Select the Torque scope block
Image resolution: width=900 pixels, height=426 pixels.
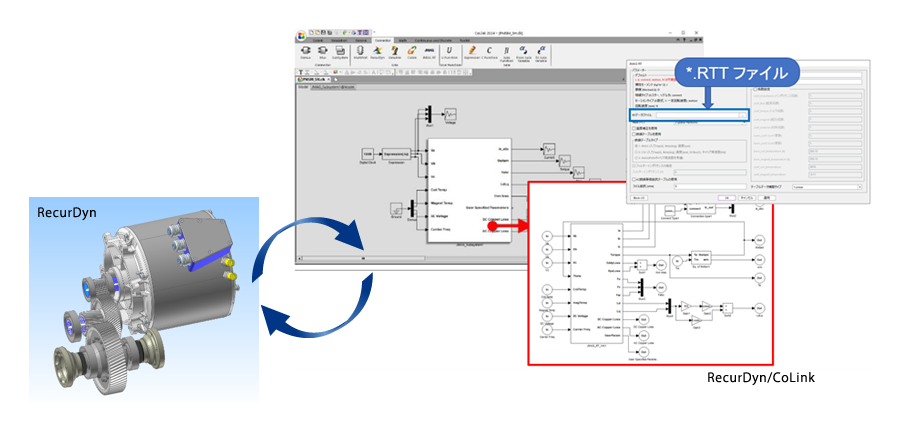pyautogui.click(x=565, y=160)
